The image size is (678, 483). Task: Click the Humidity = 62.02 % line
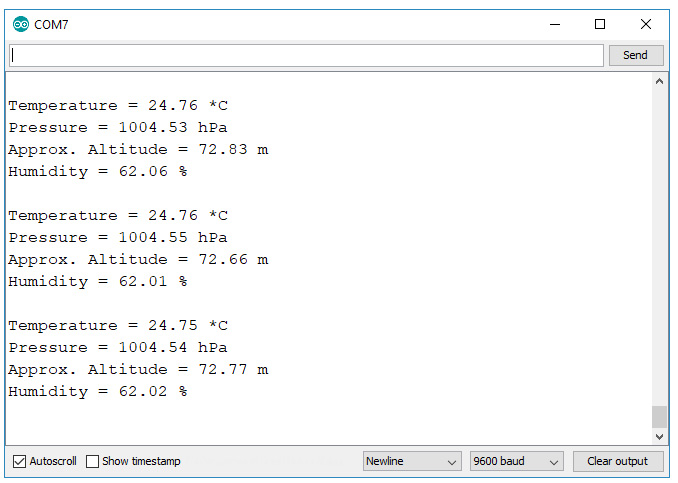(x=98, y=392)
